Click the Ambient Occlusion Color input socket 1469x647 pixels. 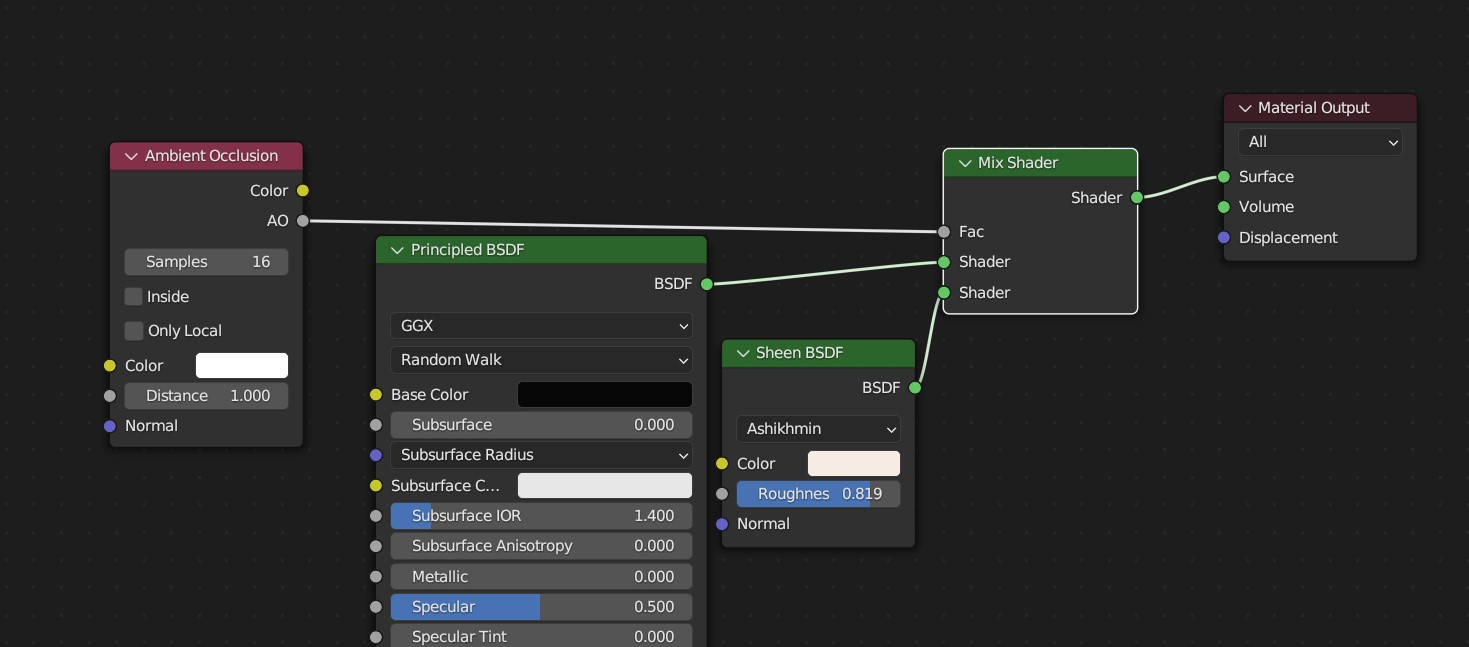point(110,366)
